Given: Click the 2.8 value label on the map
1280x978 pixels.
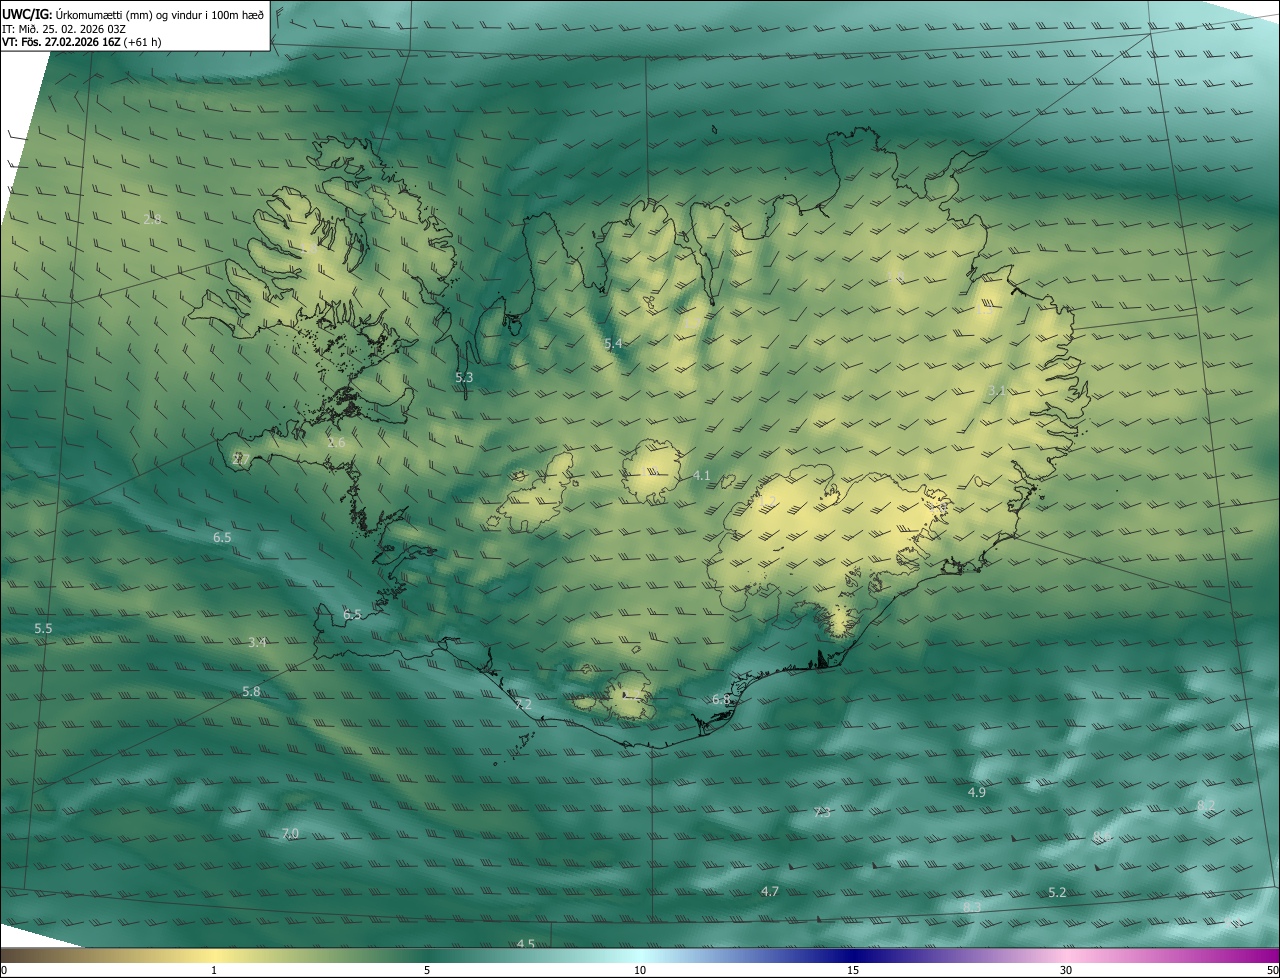Looking at the screenshot, I should point(152,219).
